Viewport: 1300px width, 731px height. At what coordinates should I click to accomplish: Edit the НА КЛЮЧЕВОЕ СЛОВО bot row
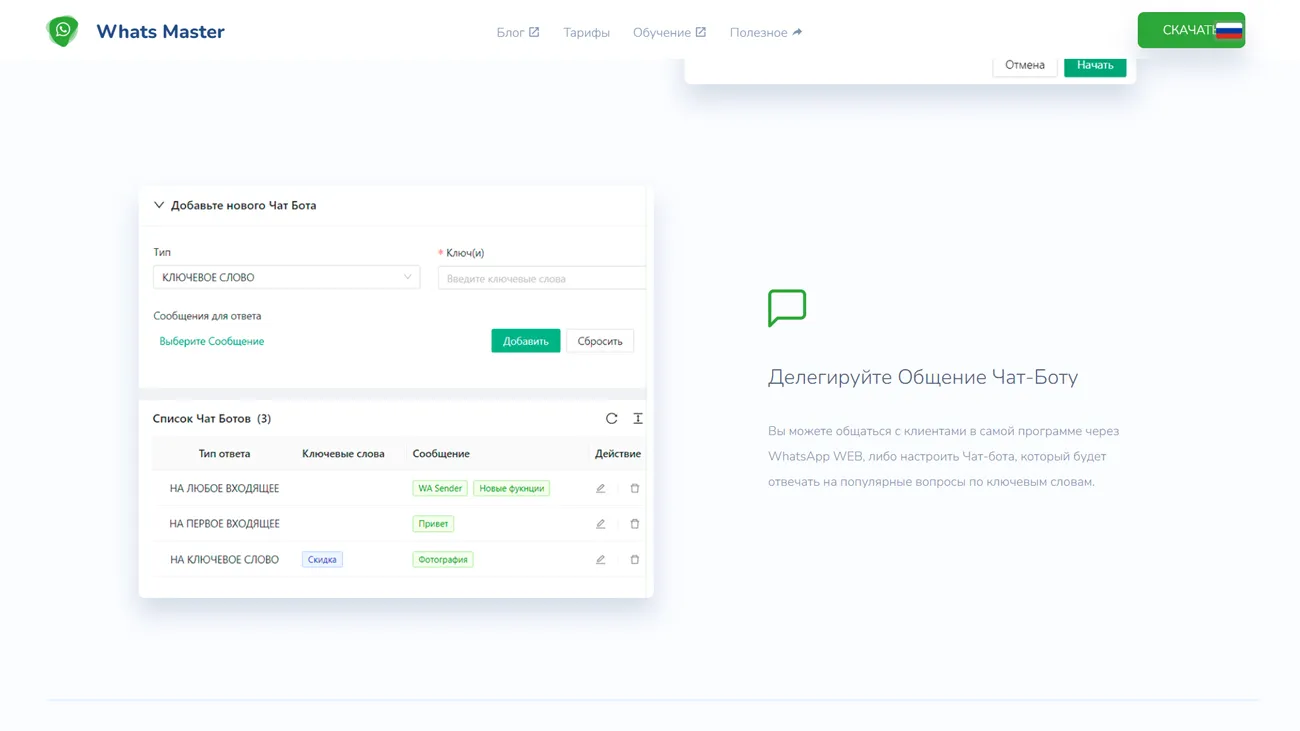tap(600, 560)
